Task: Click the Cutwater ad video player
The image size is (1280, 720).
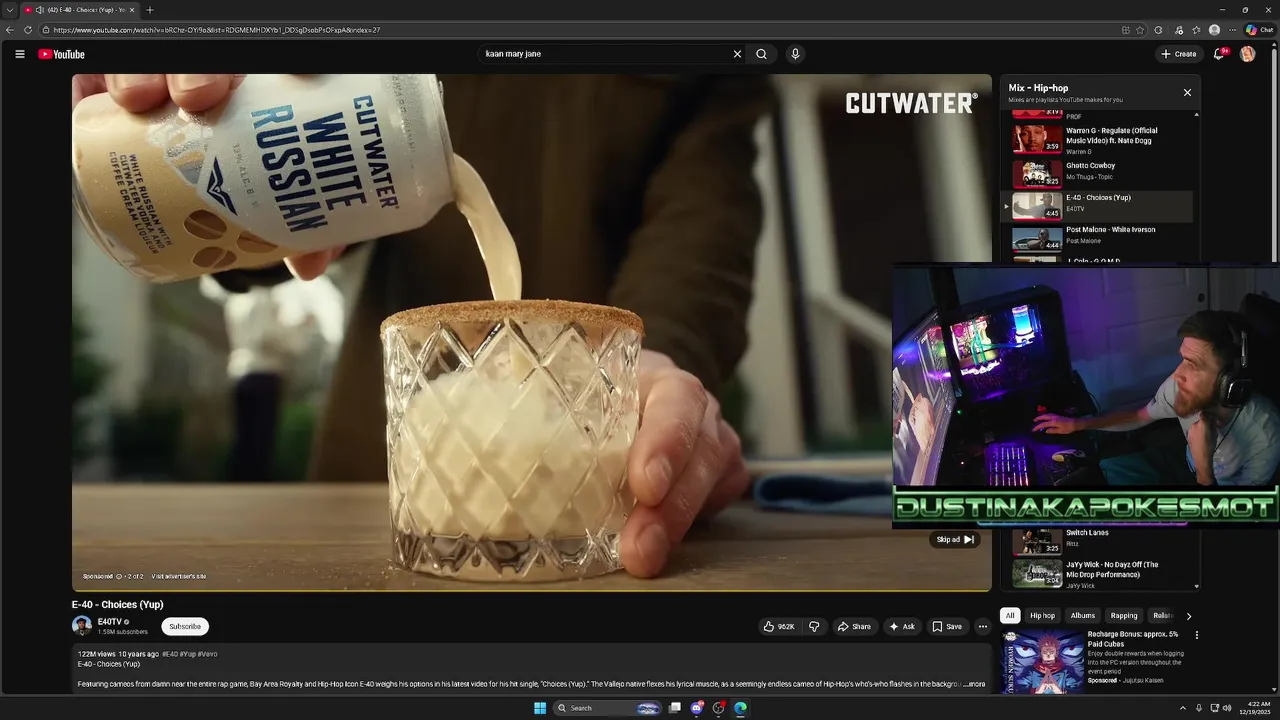Action: (x=532, y=332)
